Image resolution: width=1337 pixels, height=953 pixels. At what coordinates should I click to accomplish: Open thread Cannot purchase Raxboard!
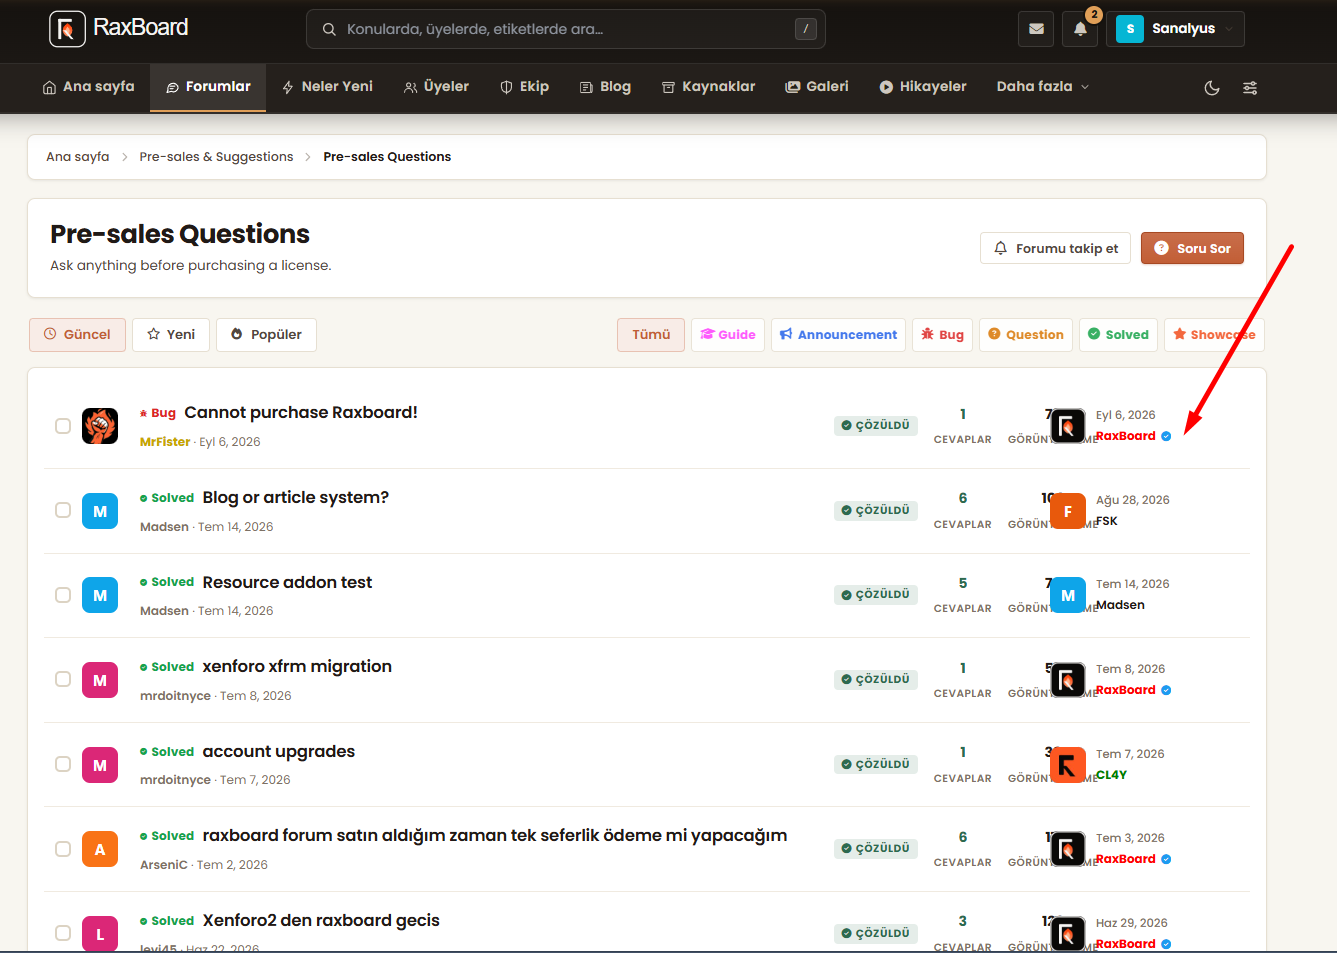(301, 412)
